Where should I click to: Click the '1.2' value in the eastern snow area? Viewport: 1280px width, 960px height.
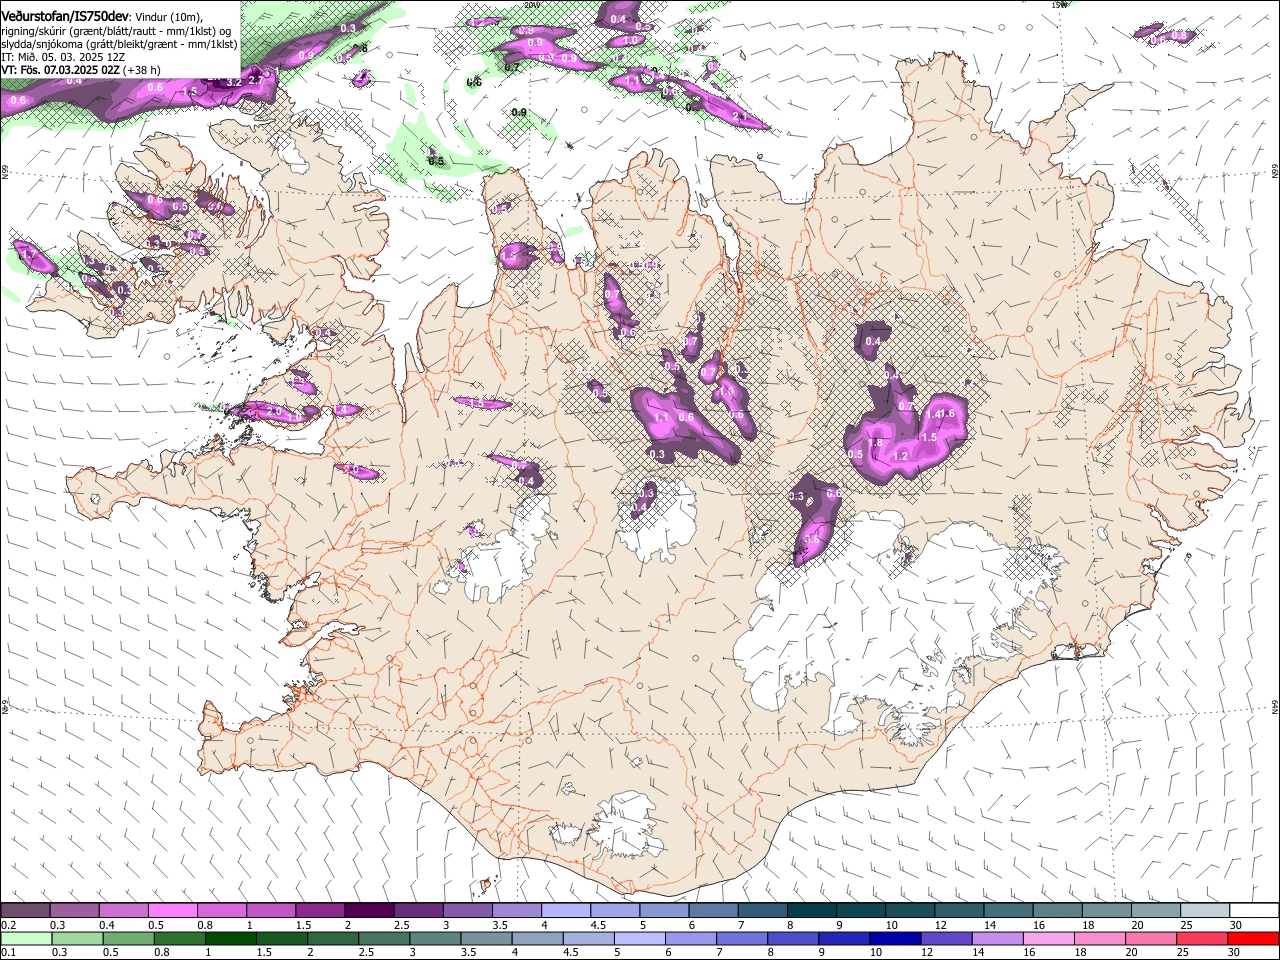tap(900, 456)
